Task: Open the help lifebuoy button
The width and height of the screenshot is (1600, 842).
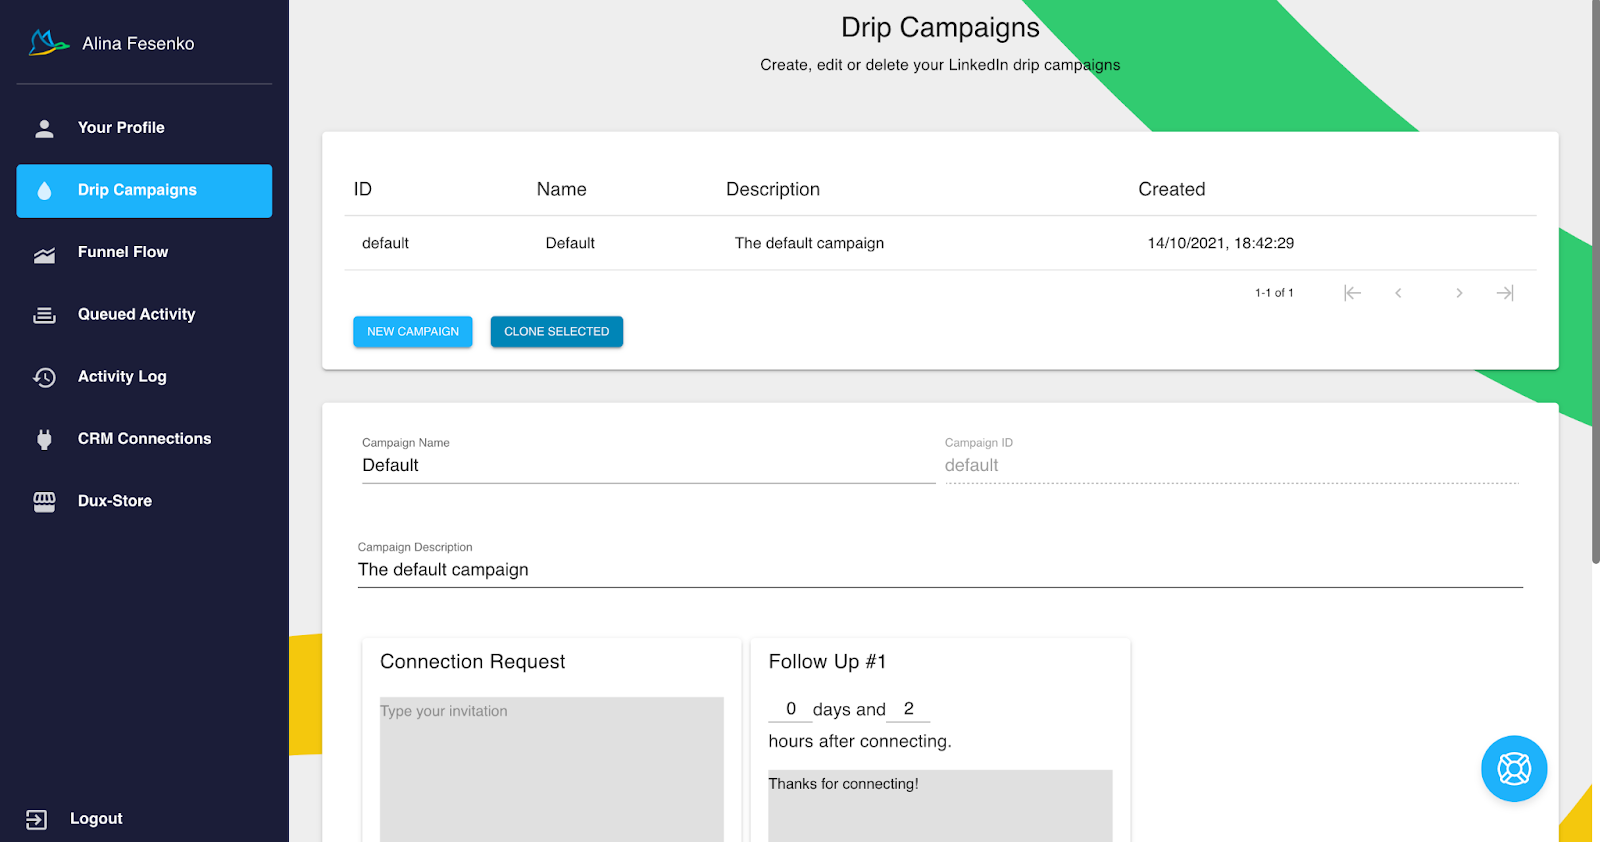Action: point(1514,769)
